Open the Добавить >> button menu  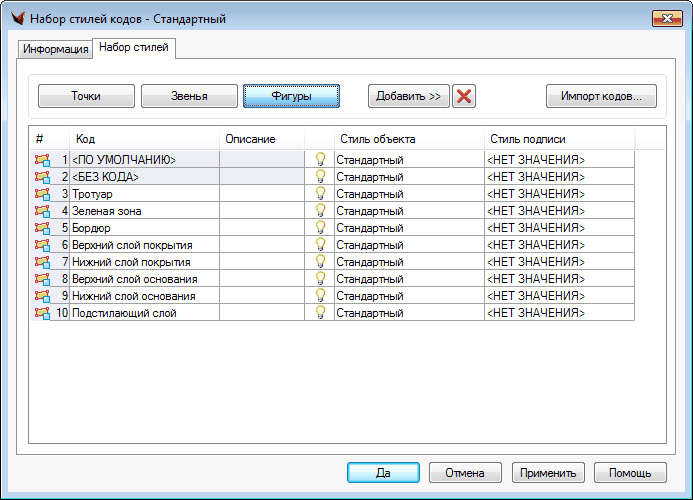[409, 96]
